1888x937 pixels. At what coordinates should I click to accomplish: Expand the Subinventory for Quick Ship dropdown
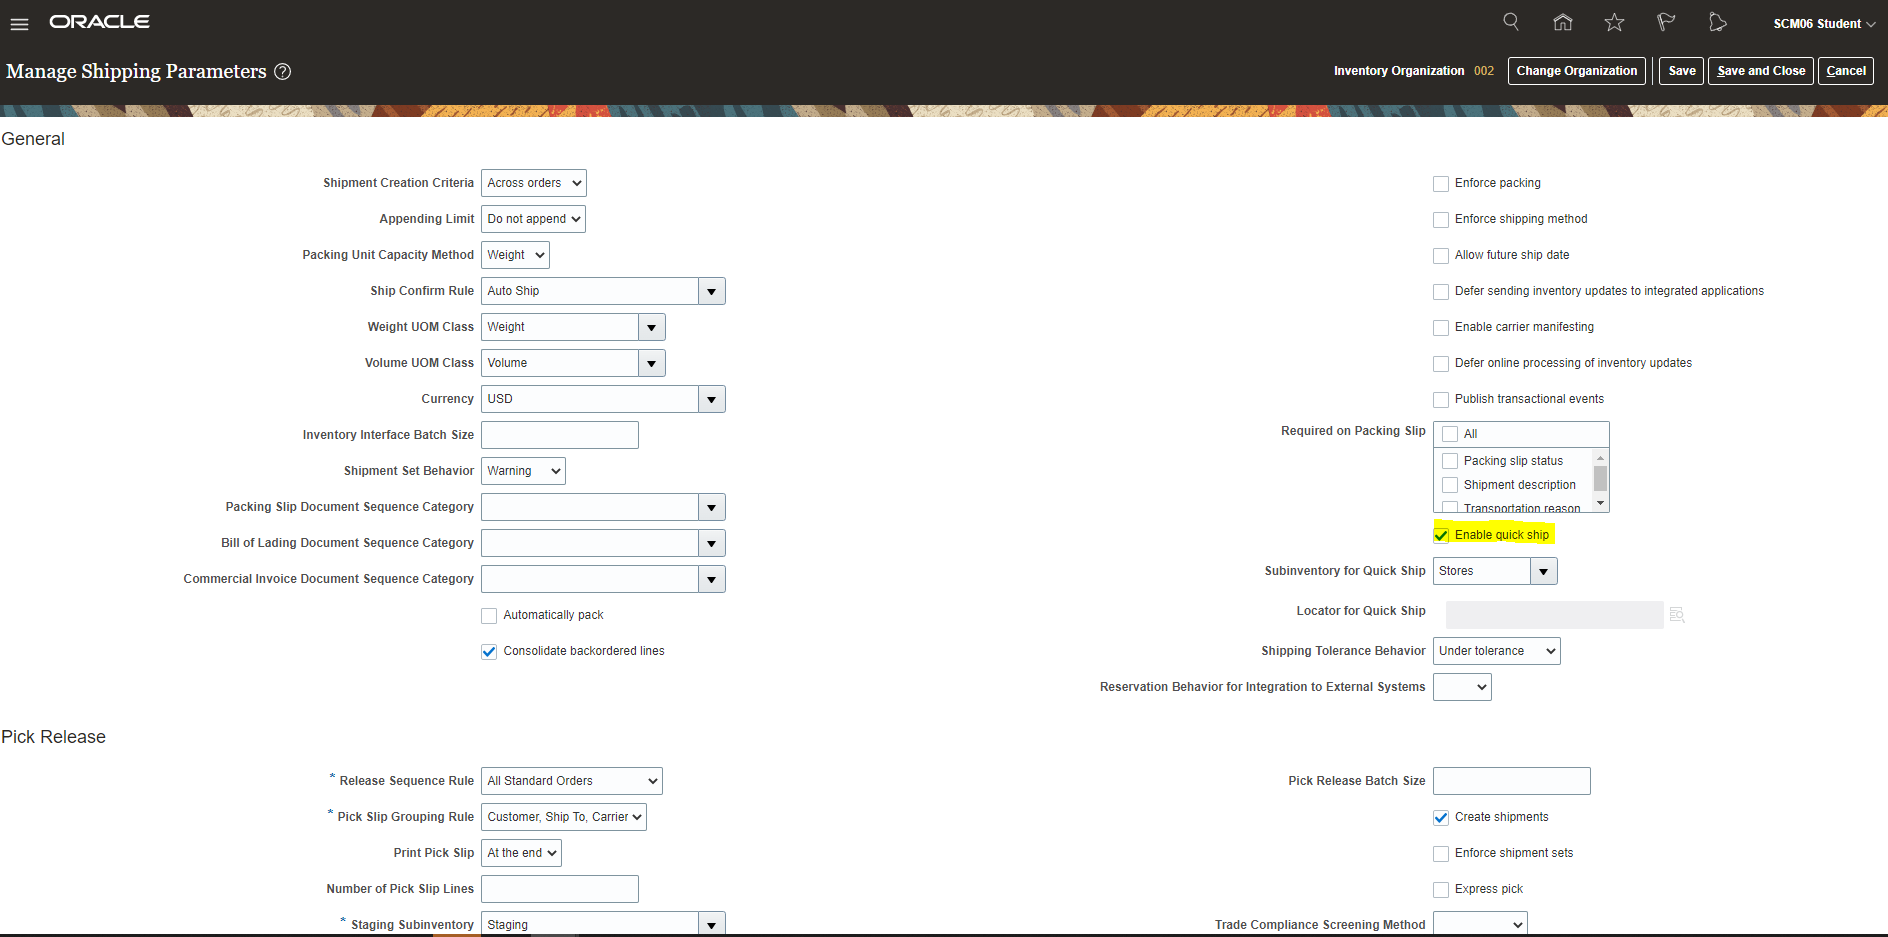pos(1543,570)
